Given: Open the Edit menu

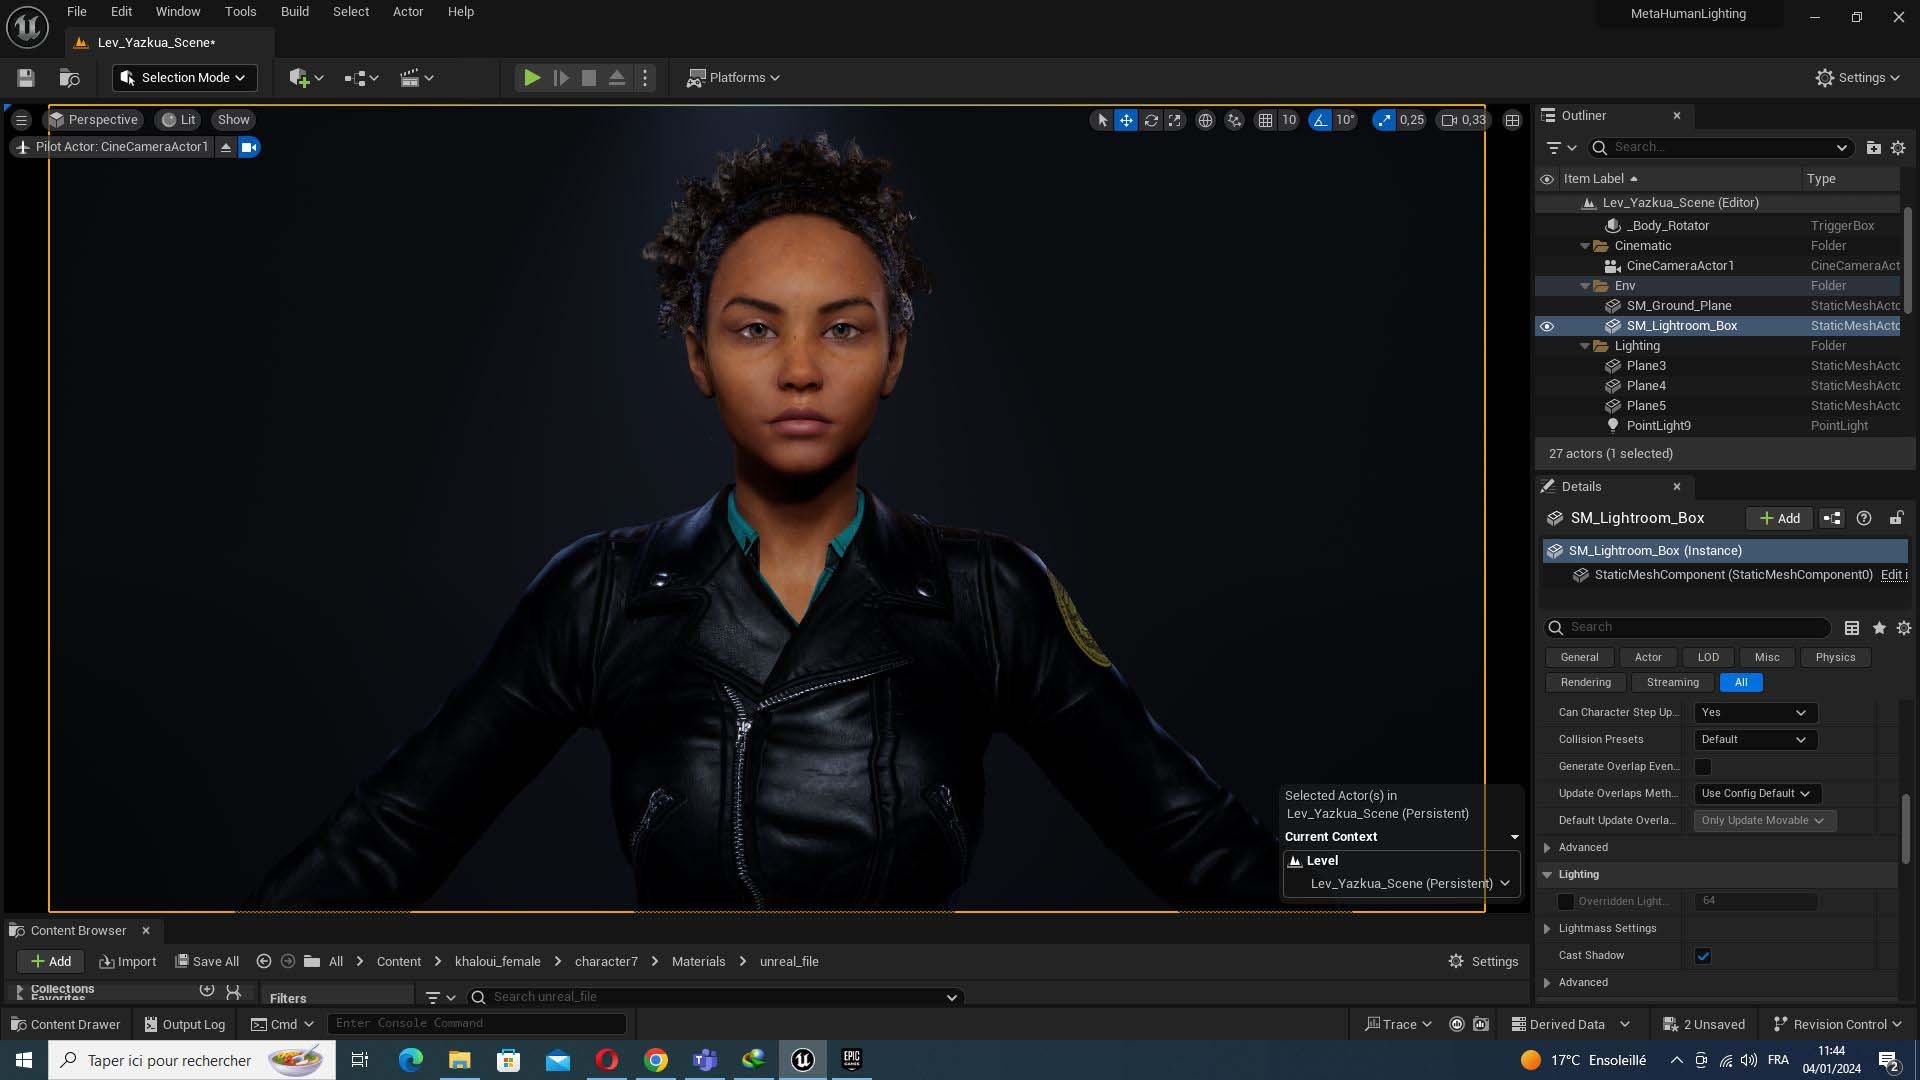Looking at the screenshot, I should [121, 12].
